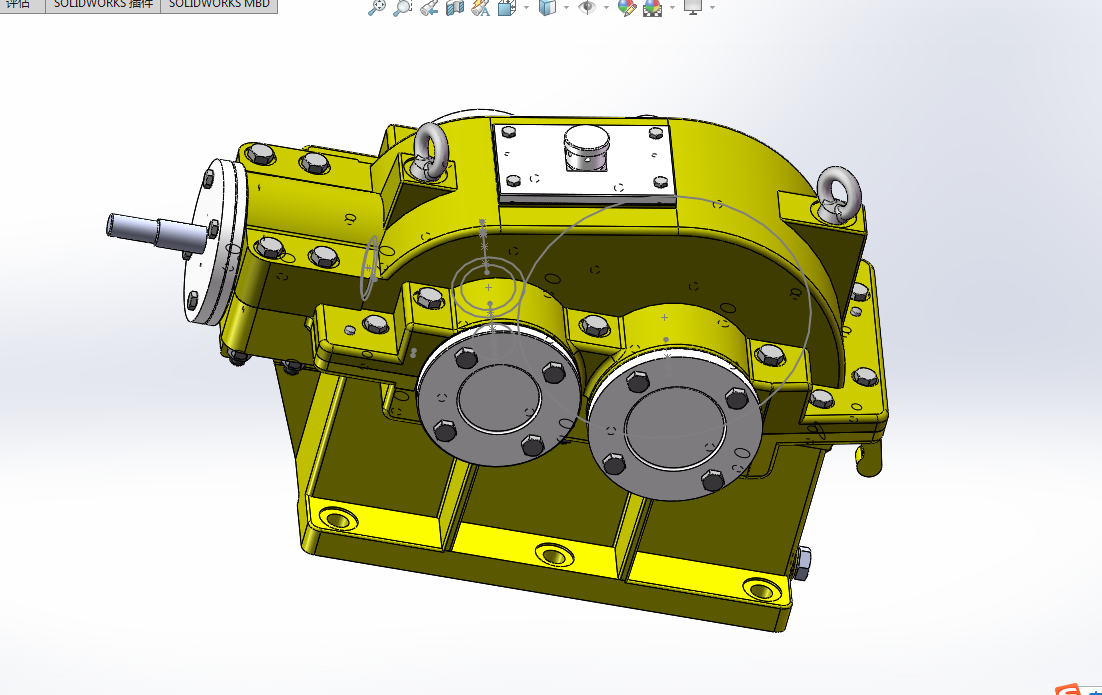Select the Zoom to Area tool
This screenshot has width=1102, height=695.
402,7
